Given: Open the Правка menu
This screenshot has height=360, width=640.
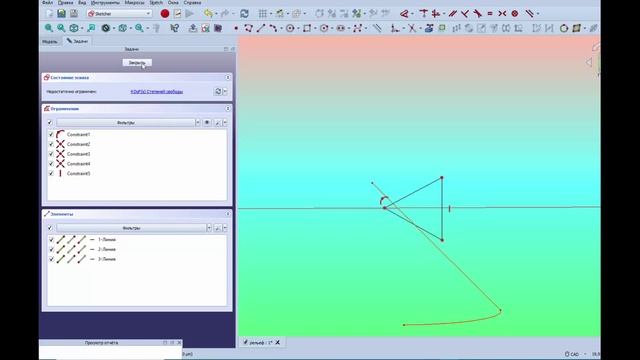Looking at the screenshot, I should (65, 2).
